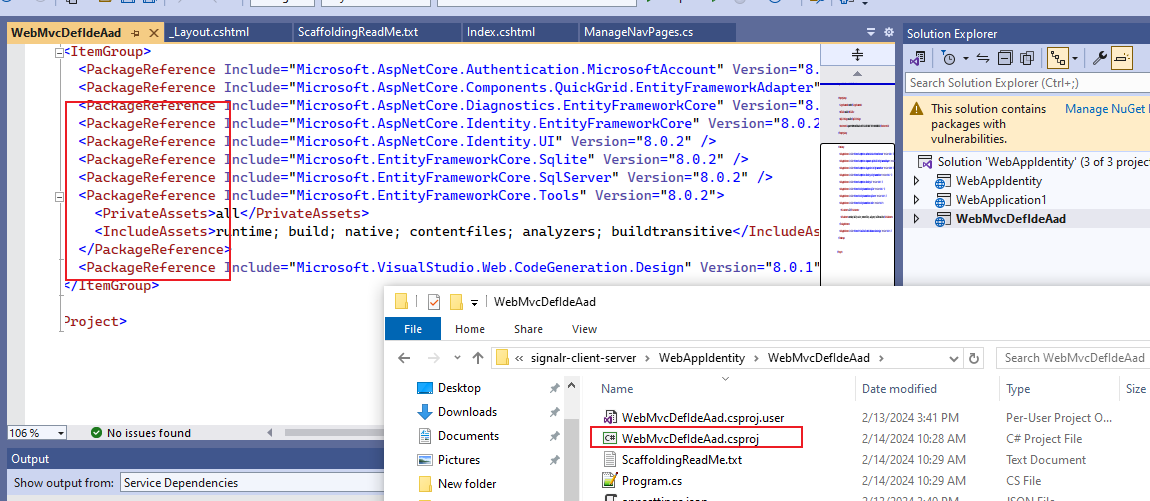This screenshot has height=501, width=1150.
Task: Click signalr-client-server breadcrumb
Action: (x=584, y=358)
